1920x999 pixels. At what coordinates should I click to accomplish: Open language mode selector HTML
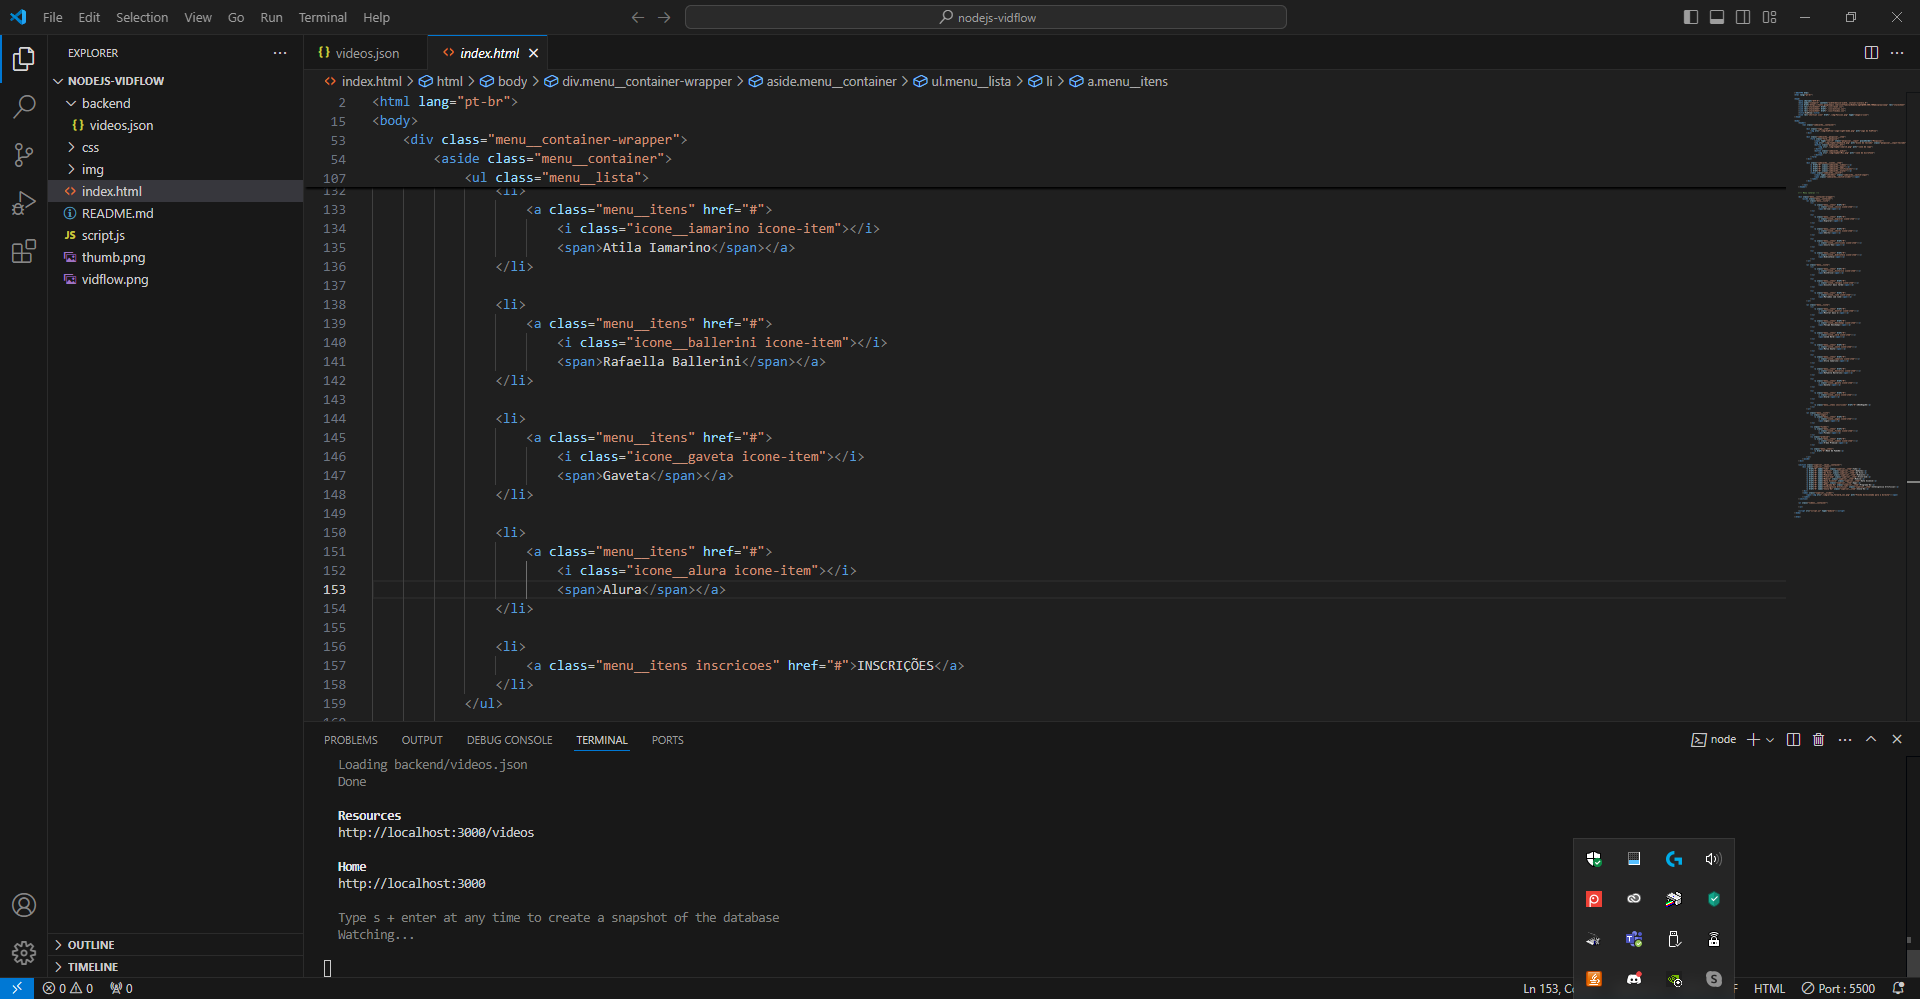(x=1769, y=988)
